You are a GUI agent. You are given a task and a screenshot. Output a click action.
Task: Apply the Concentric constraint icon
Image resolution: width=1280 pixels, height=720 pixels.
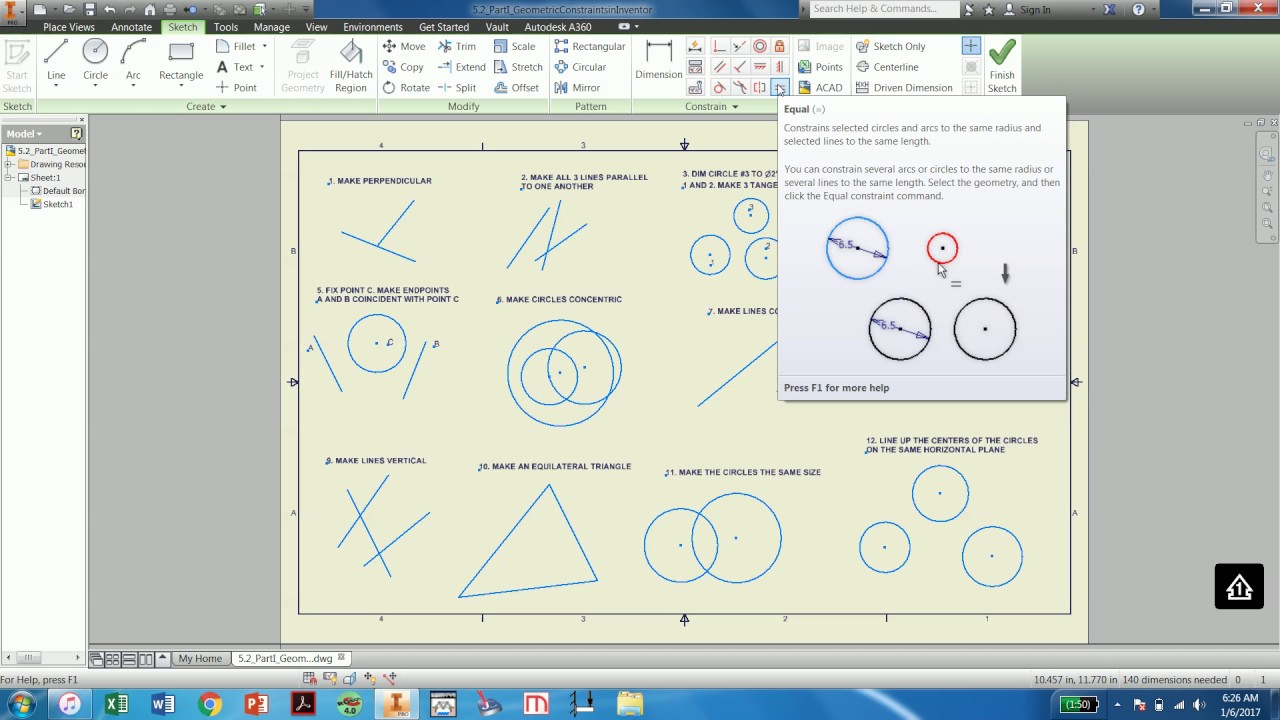760,46
